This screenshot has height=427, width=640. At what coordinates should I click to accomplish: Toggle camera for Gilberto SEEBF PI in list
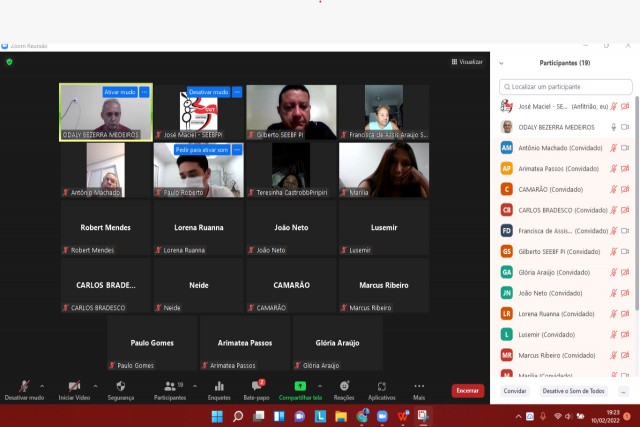(x=625, y=251)
